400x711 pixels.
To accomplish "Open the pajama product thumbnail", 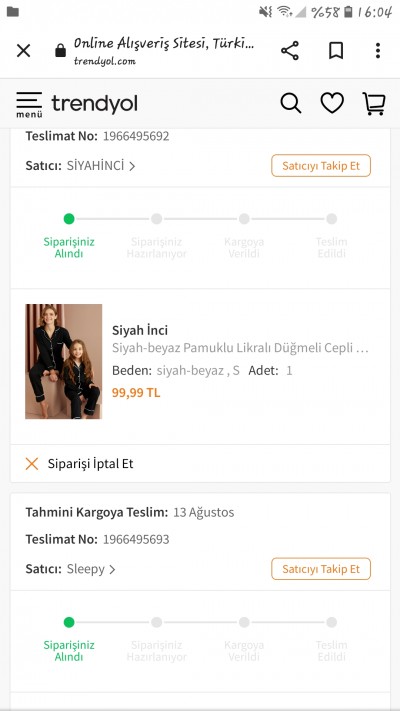I will pos(63,361).
